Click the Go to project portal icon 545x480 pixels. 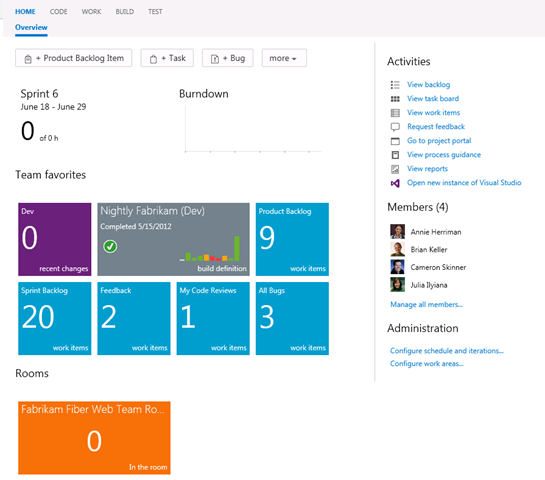click(395, 141)
